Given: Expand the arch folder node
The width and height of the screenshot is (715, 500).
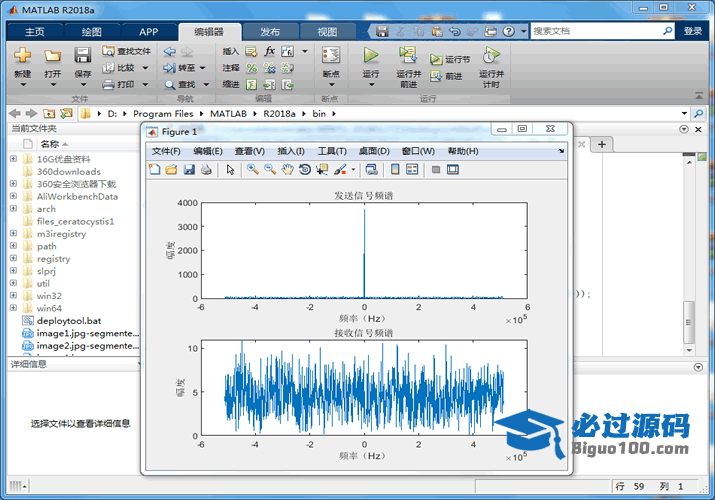Looking at the screenshot, I should 13,208.
